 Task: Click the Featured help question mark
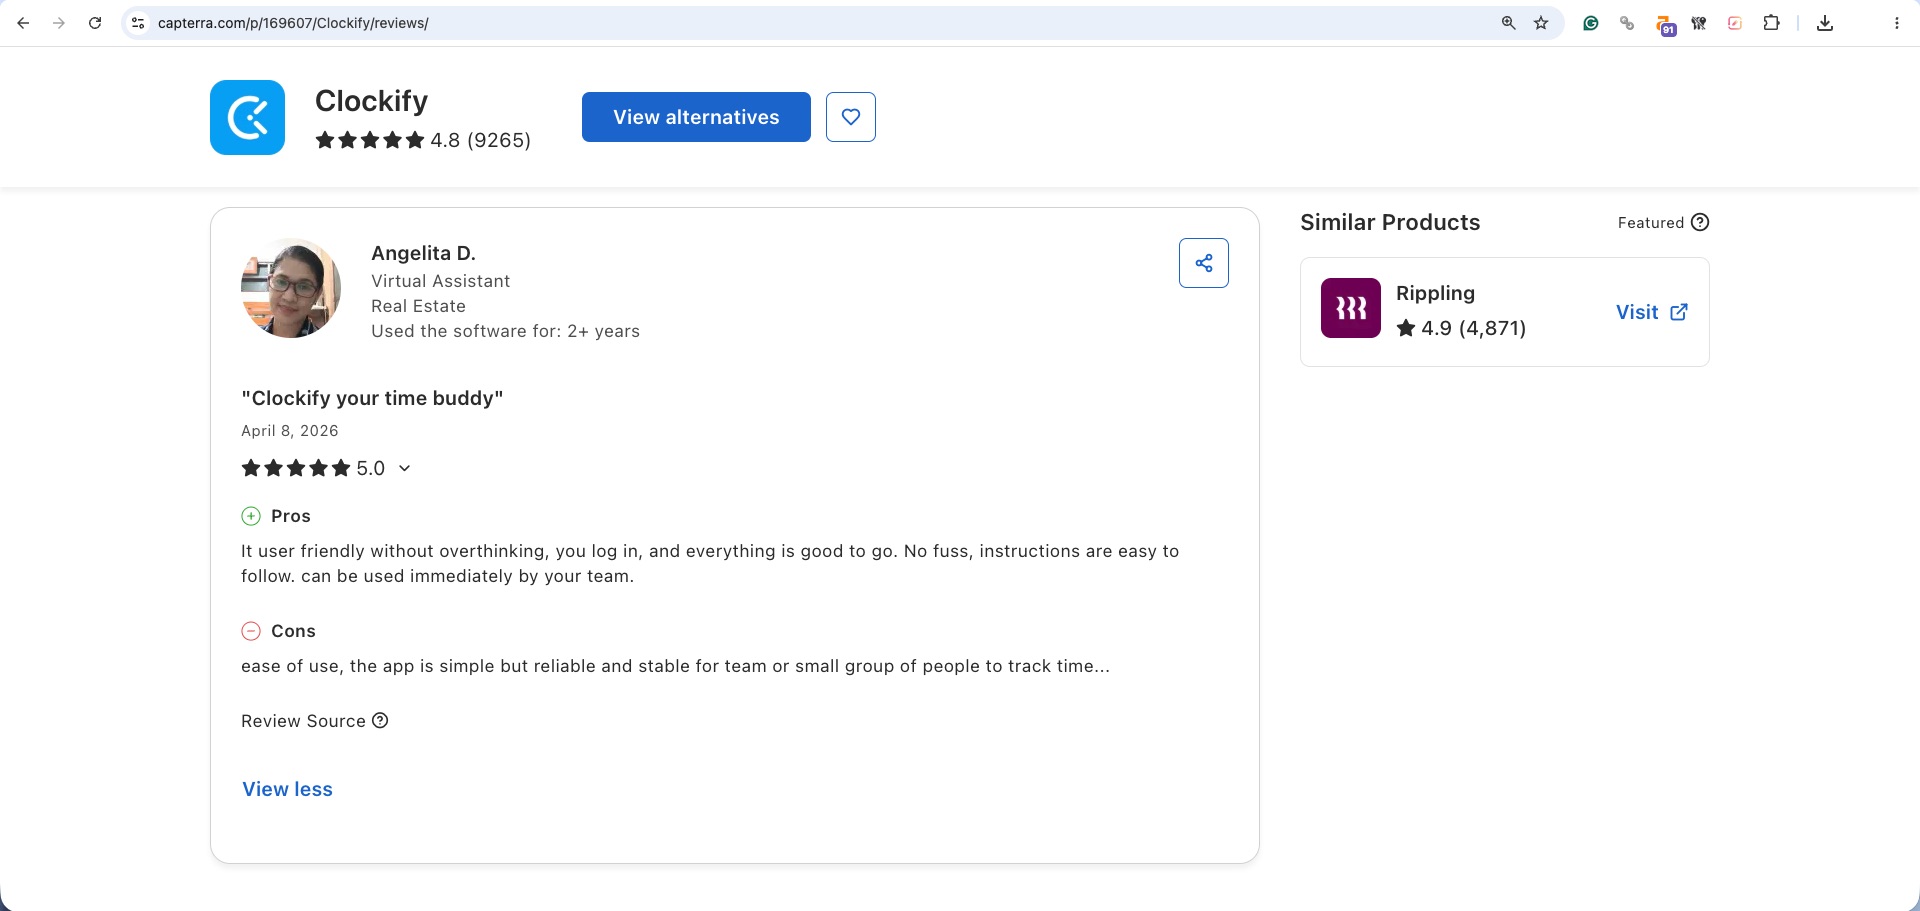(x=1700, y=222)
